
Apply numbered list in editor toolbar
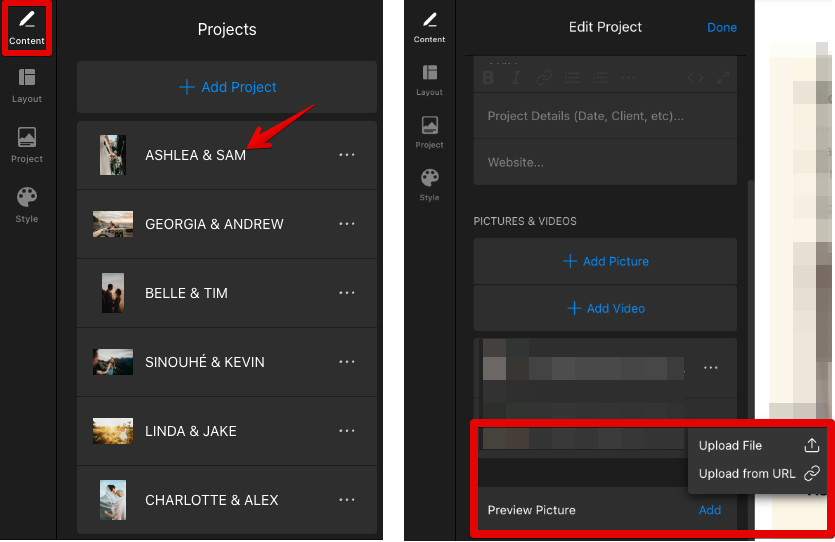[600, 78]
